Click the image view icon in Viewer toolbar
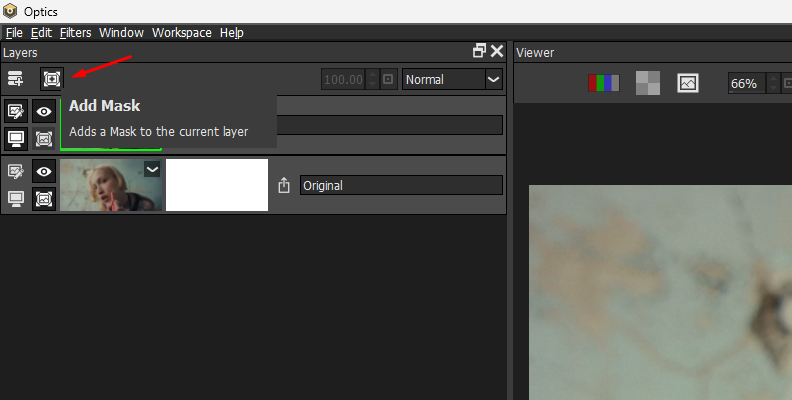Viewport: 792px width, 400px height. click(688, 83)
